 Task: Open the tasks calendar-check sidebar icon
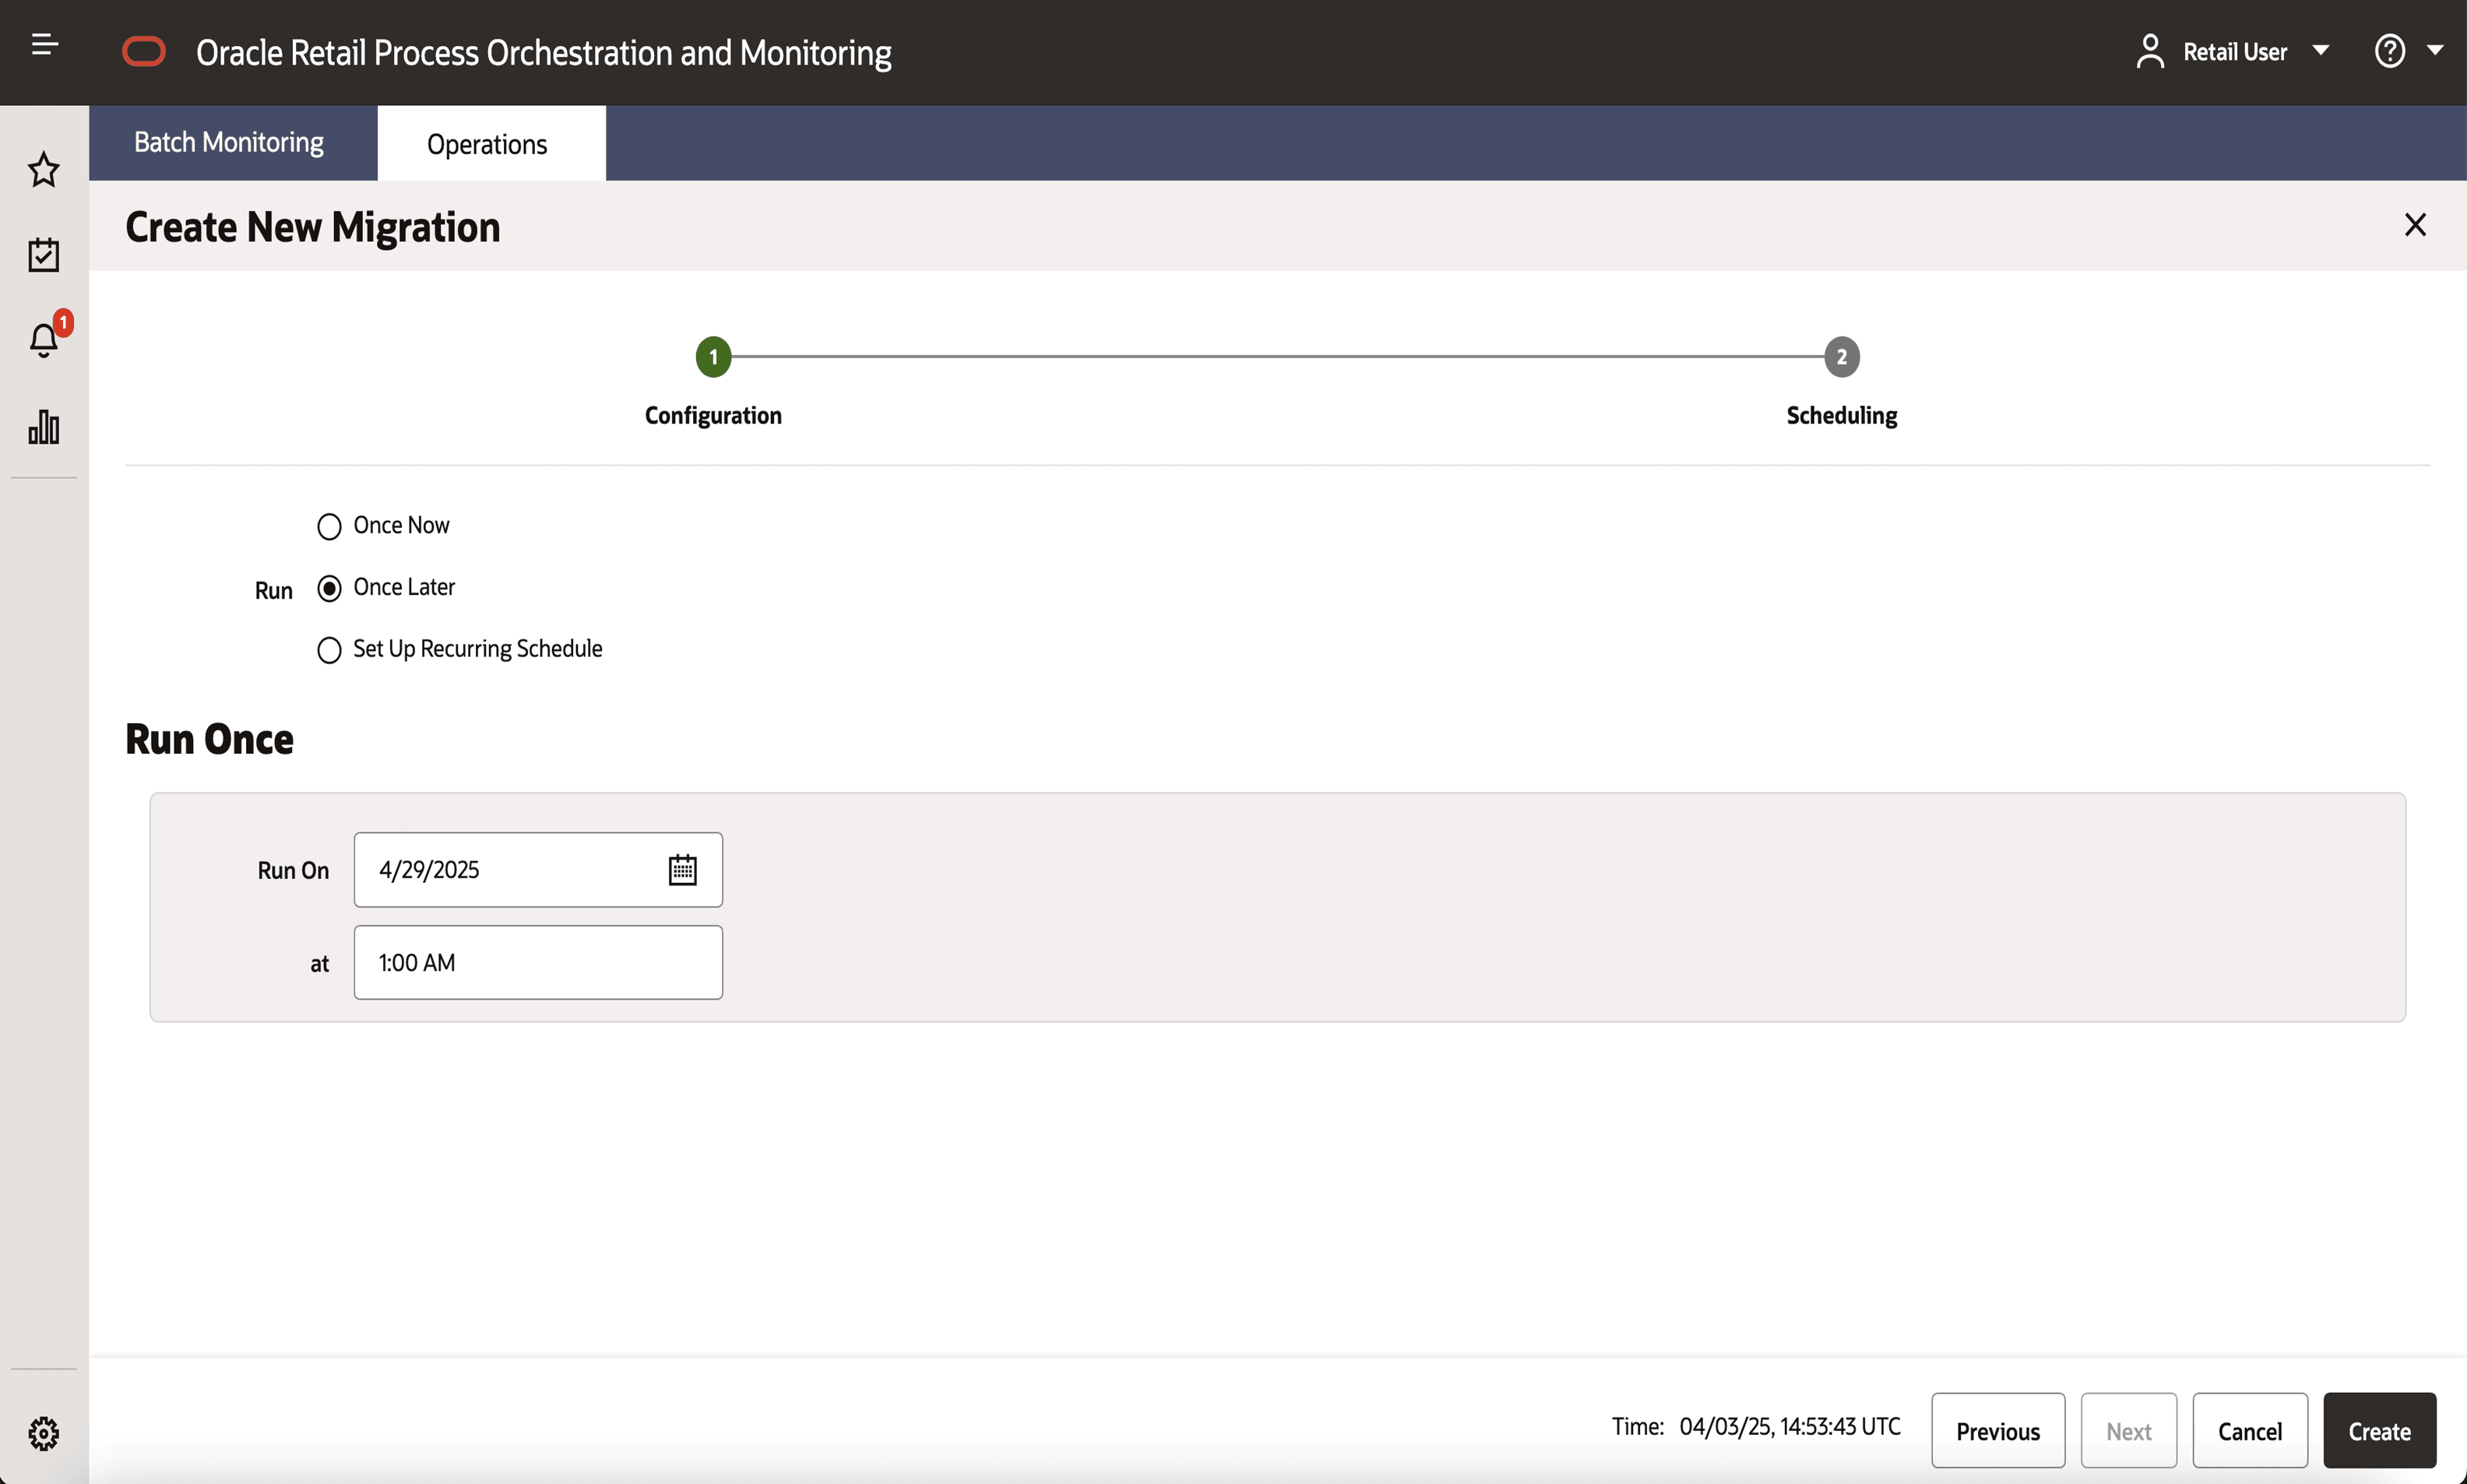pyautogui.click(x=44, y=254)
